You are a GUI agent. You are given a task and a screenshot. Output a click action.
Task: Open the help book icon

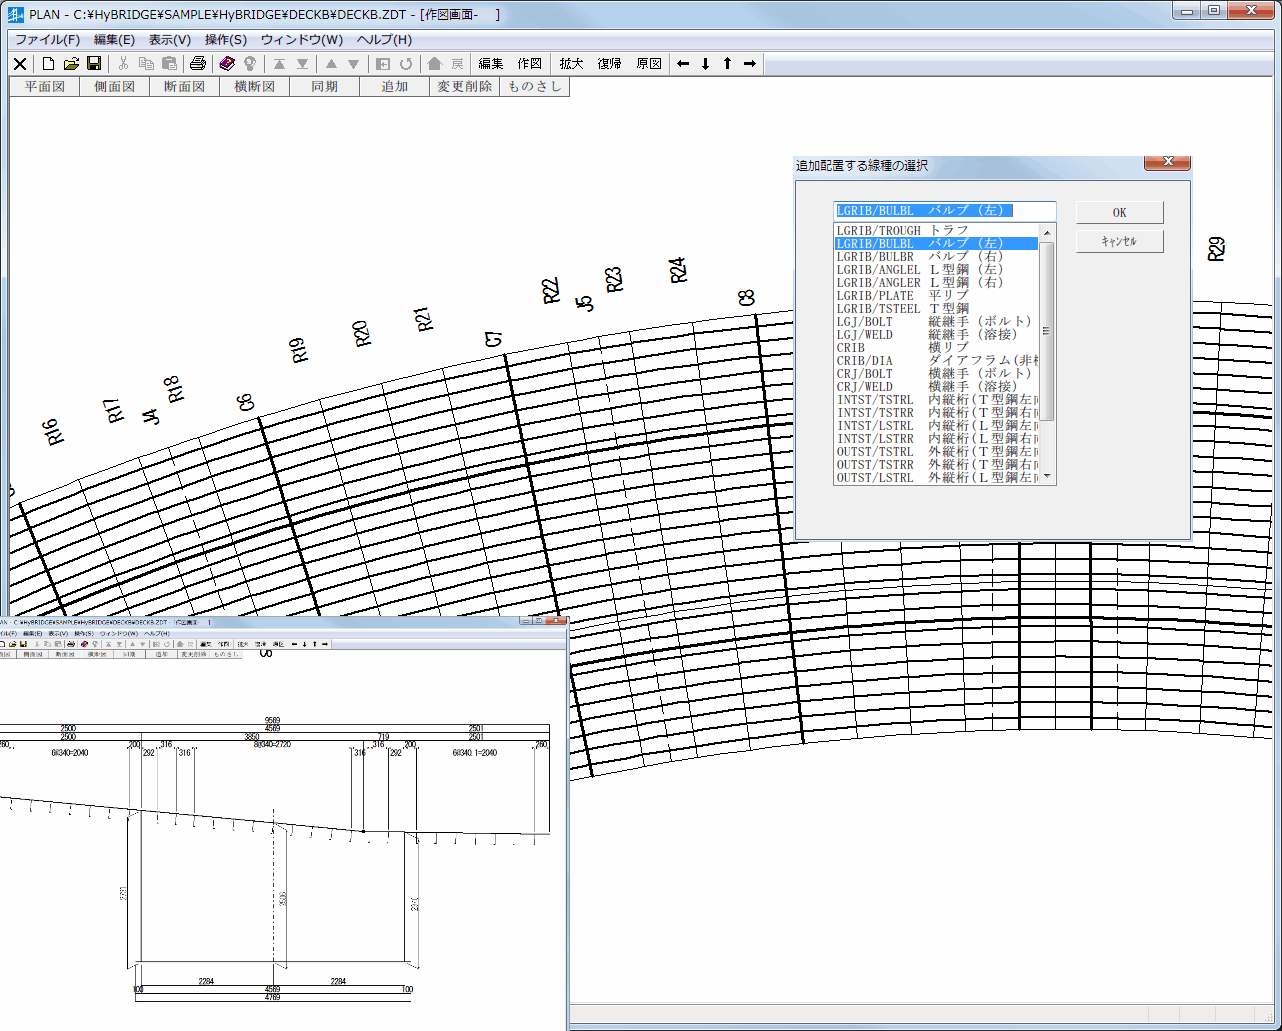point(227,64)
